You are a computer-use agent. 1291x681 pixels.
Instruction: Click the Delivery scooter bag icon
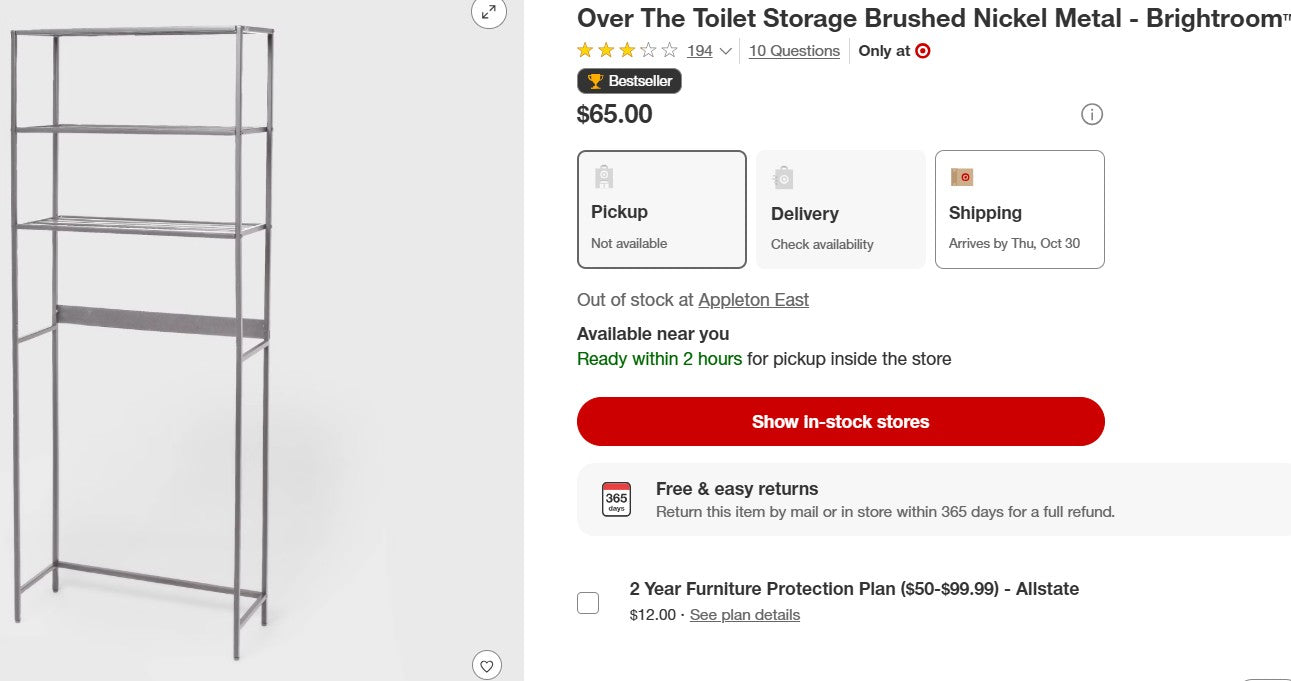[x=783, y=176]
